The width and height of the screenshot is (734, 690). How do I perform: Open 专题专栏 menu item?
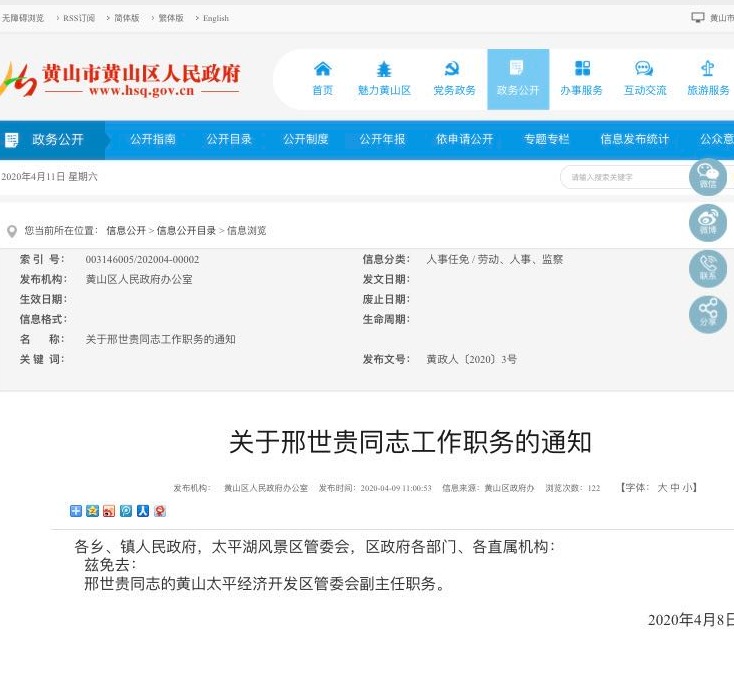pos(547,139)
